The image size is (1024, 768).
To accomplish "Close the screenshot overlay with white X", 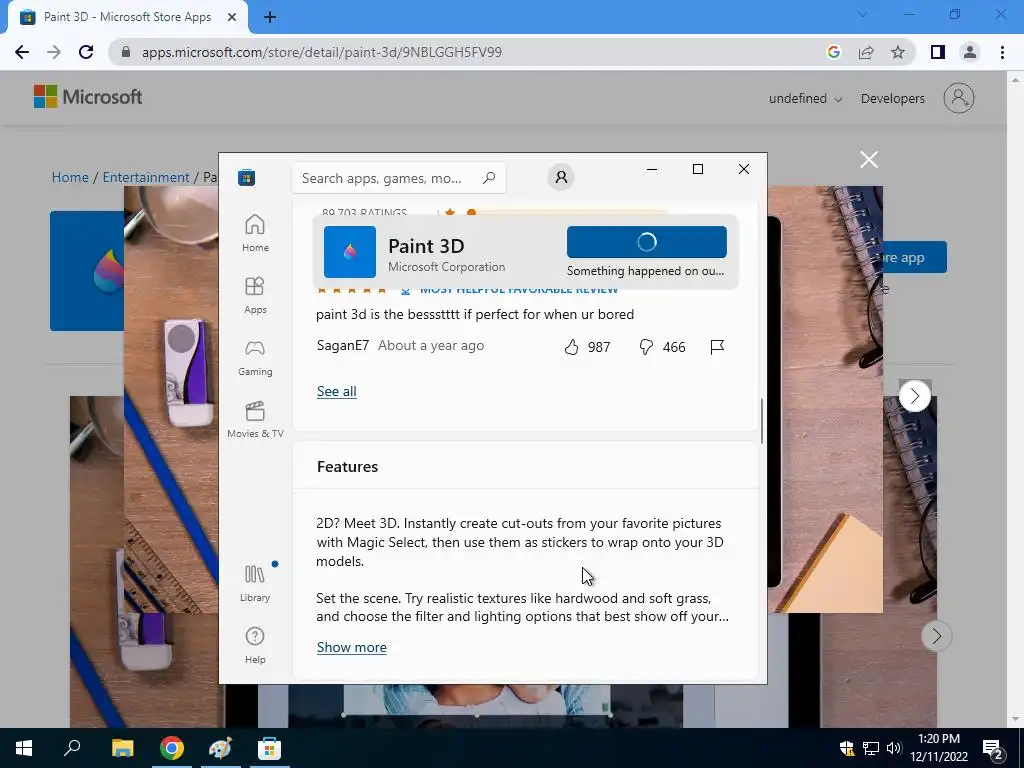I will [x=869, y=159].
